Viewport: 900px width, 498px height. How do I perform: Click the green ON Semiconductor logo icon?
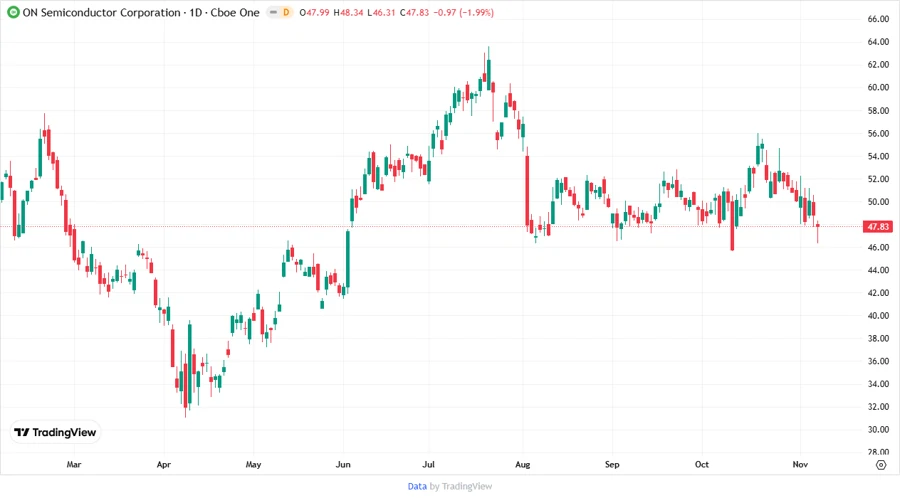click(x=13, y=13)
